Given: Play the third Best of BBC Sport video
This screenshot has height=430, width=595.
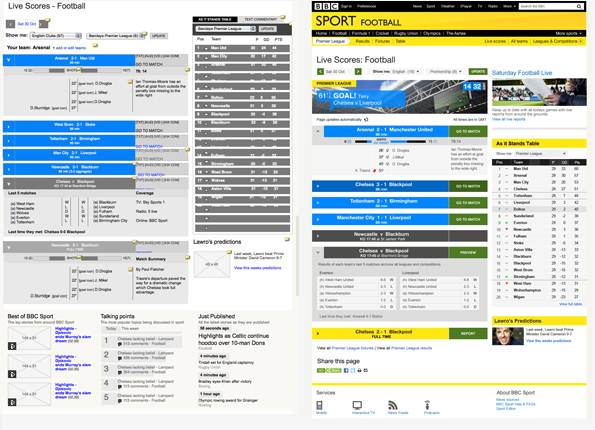Looking at the screenshot, I should coord(12,402).
